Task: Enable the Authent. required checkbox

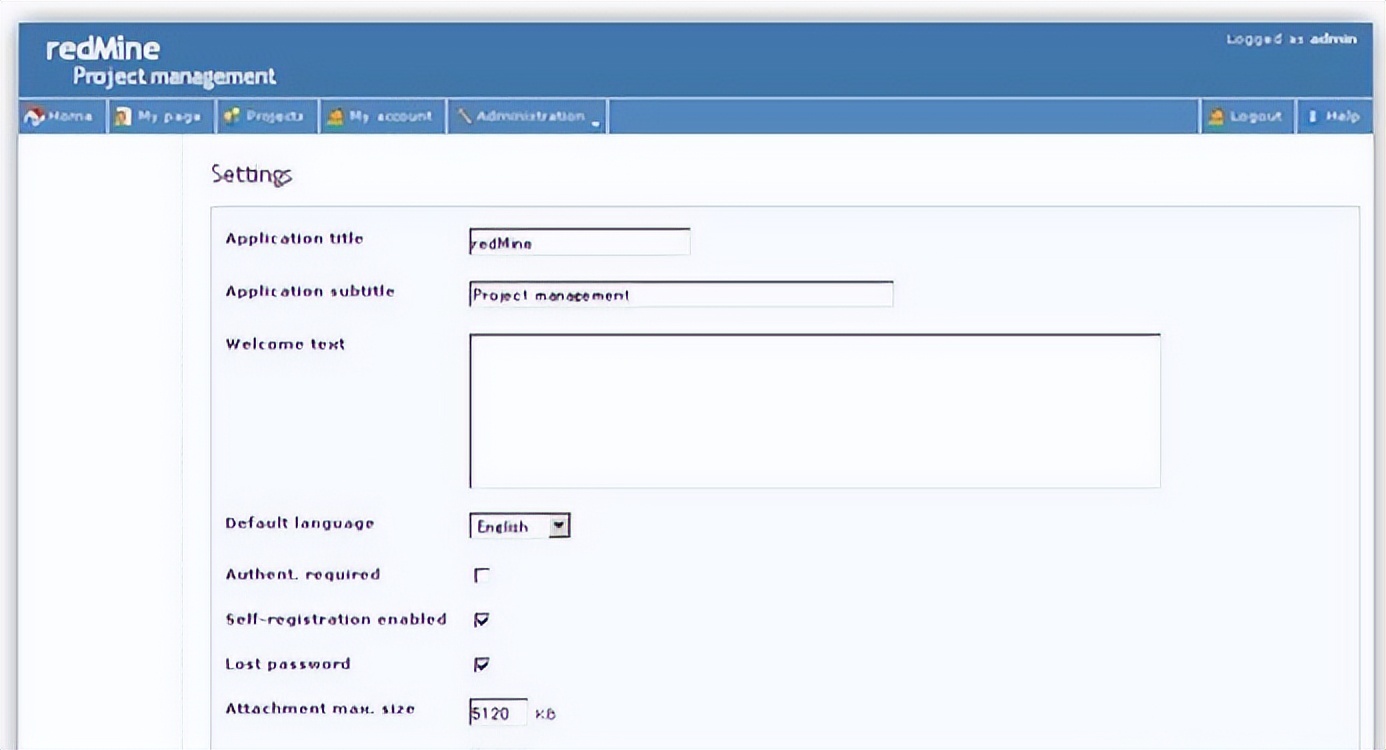Action: [482, 575]
